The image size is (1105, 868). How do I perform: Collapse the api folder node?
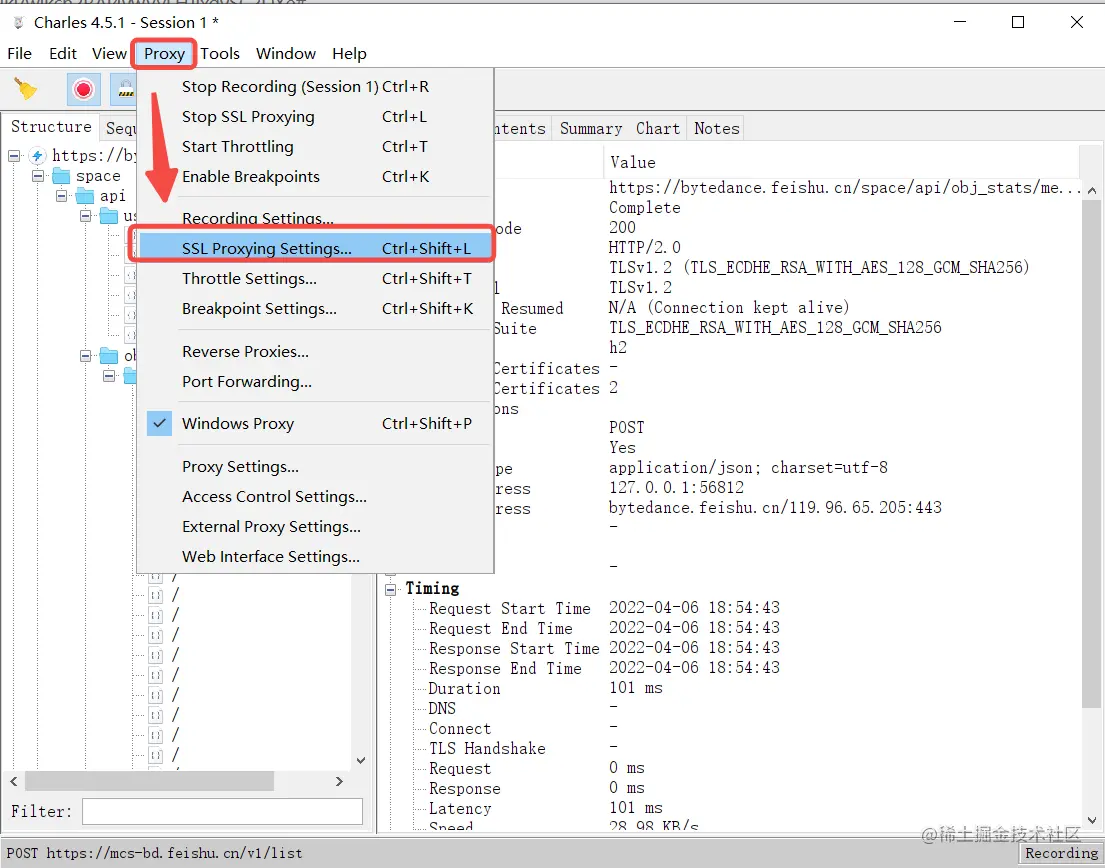pos(62,195)
